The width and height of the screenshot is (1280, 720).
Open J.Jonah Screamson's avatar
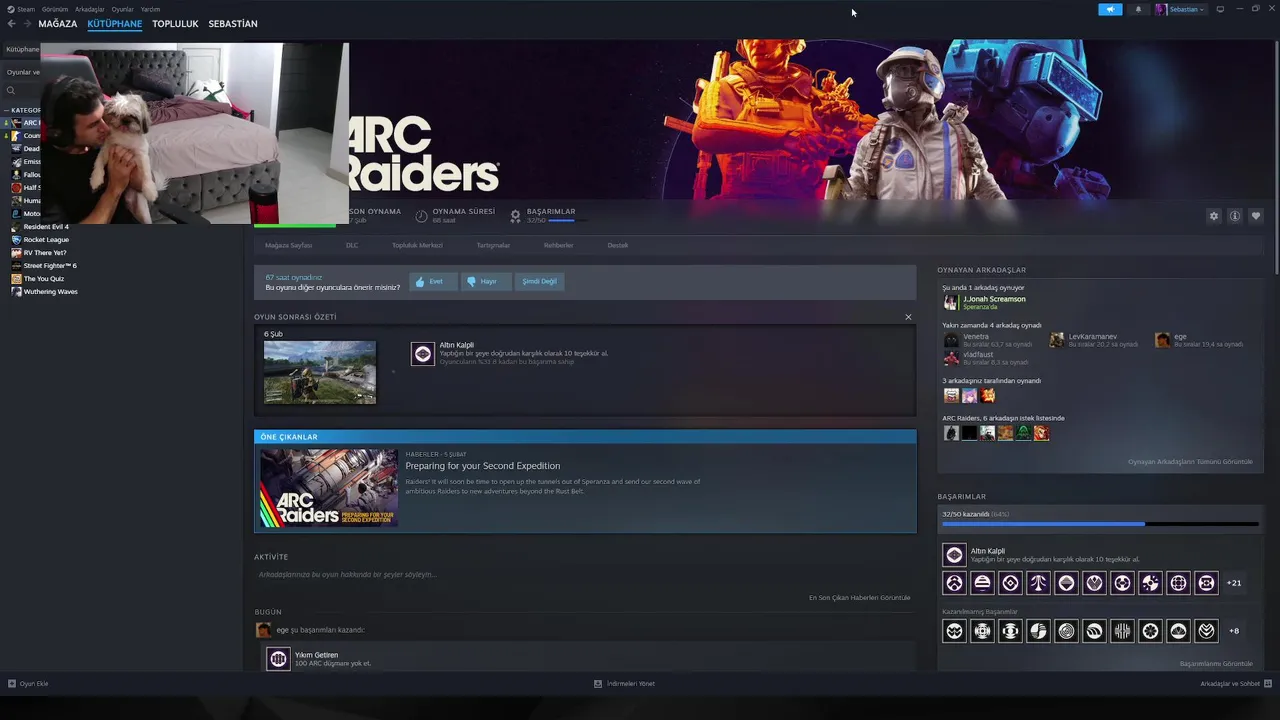951,302
